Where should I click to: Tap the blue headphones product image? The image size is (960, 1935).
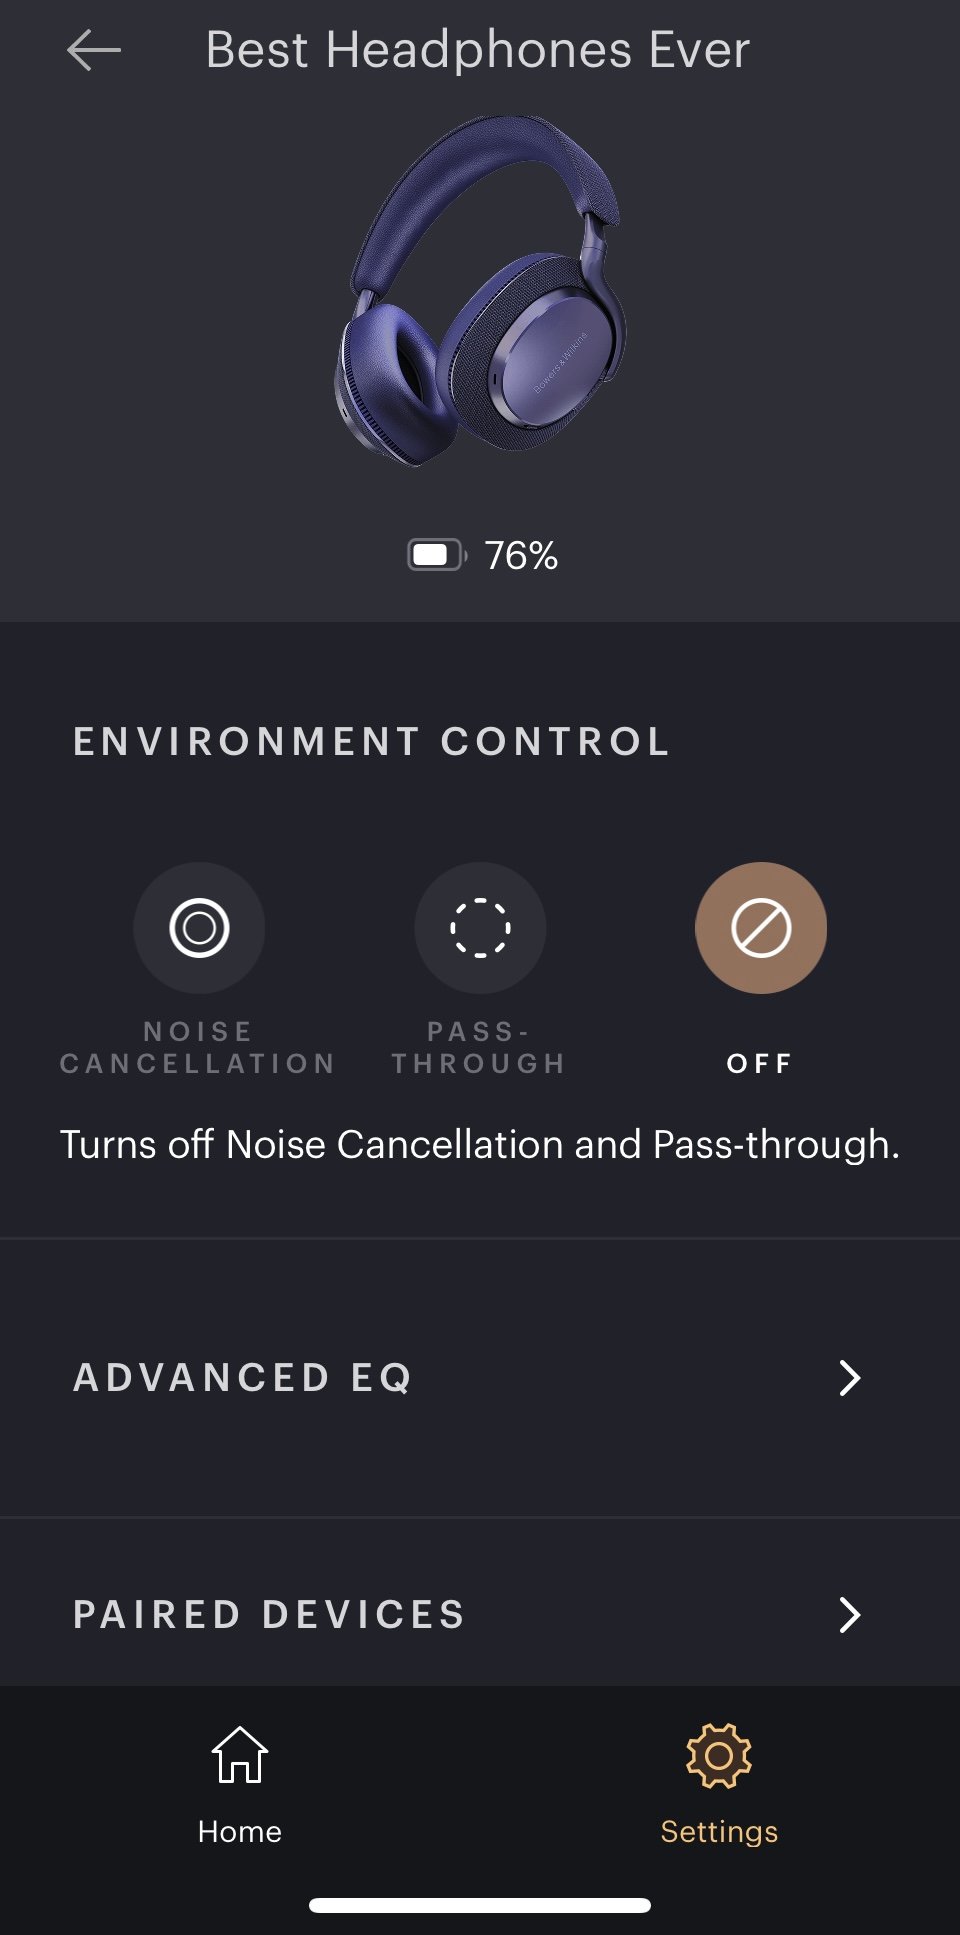tap(480, 290)
